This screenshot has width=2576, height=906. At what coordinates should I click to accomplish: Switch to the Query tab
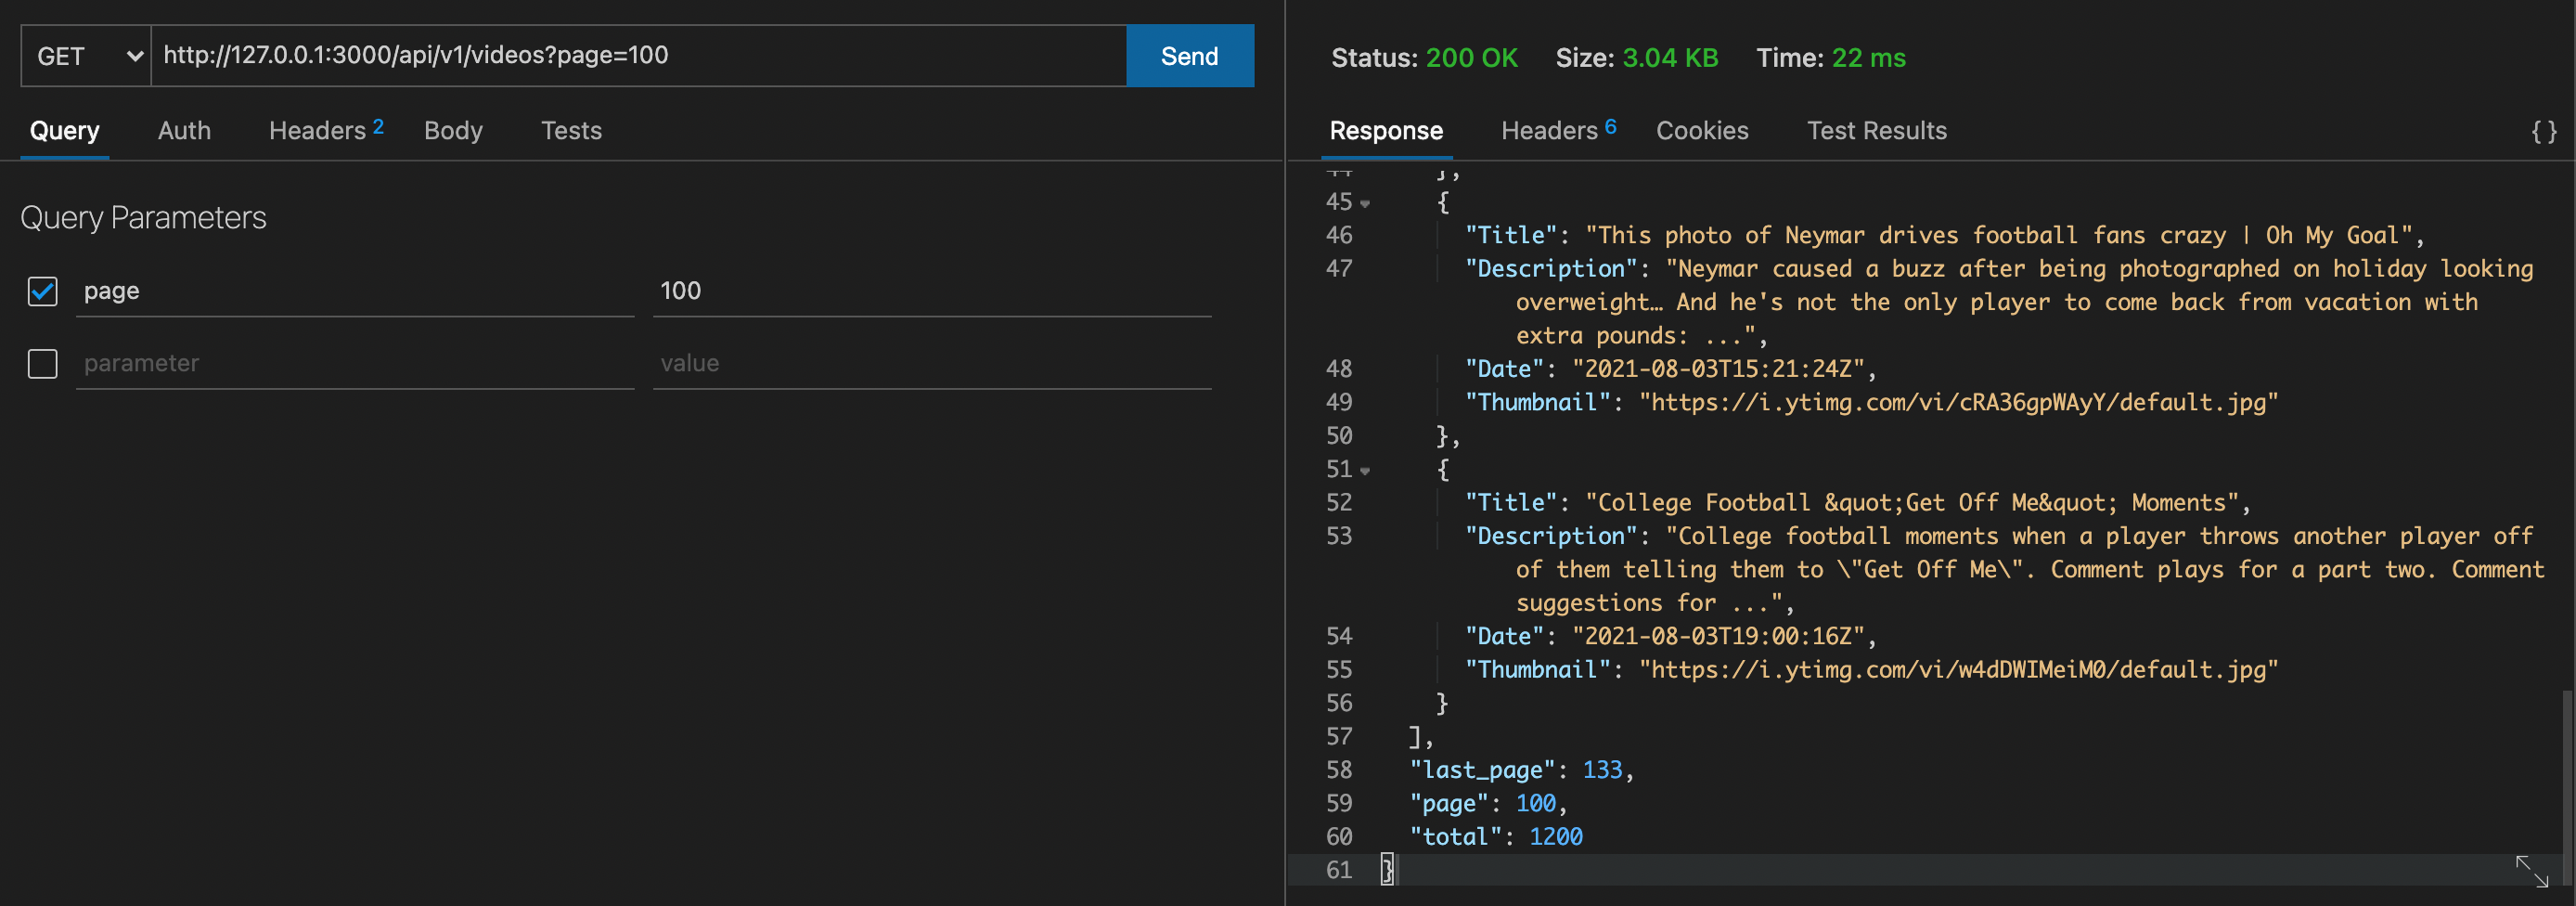pyautogui.click(x=65, y=131)
